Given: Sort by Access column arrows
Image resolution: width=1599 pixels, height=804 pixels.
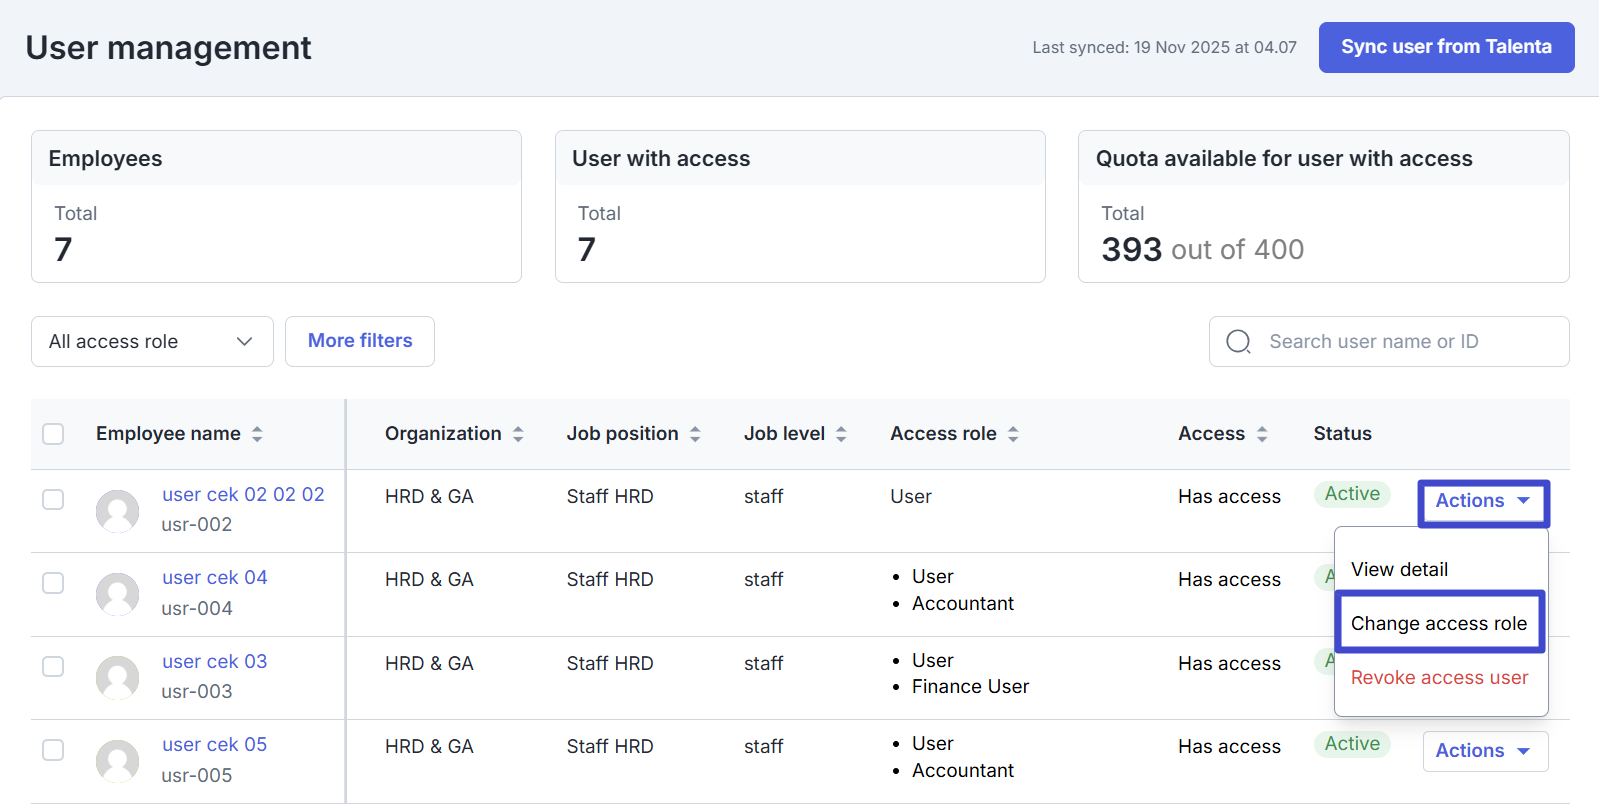Looking at the screenshot, I should pyautogui.click(x=1262, y=434).
